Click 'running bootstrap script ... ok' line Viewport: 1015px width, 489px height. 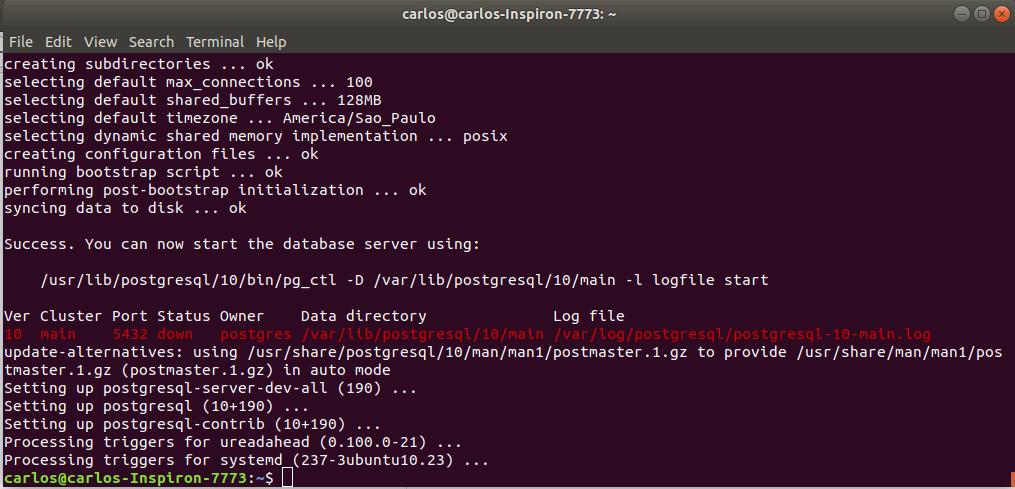click(143, 172)
